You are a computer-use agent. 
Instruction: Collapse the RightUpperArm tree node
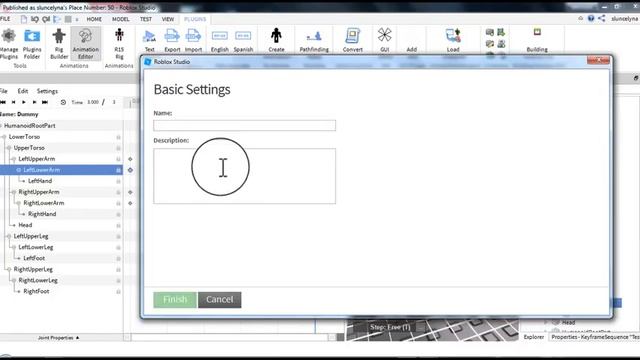coord(14,192)
